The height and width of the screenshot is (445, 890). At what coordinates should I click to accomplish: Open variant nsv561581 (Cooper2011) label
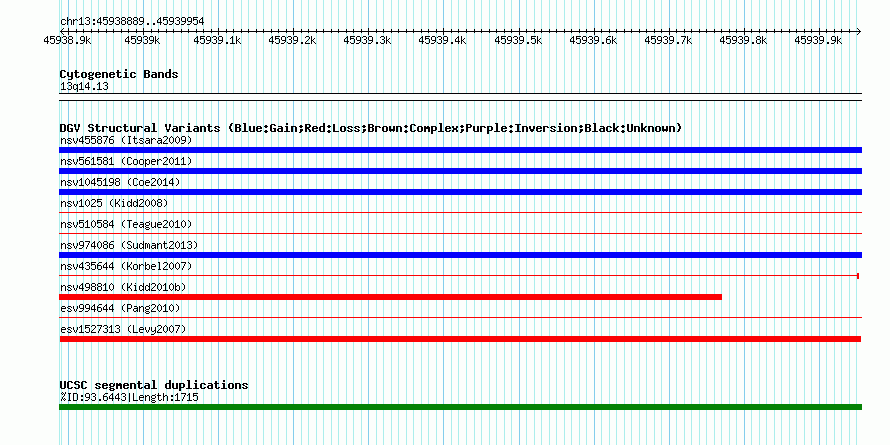point(126,161)
